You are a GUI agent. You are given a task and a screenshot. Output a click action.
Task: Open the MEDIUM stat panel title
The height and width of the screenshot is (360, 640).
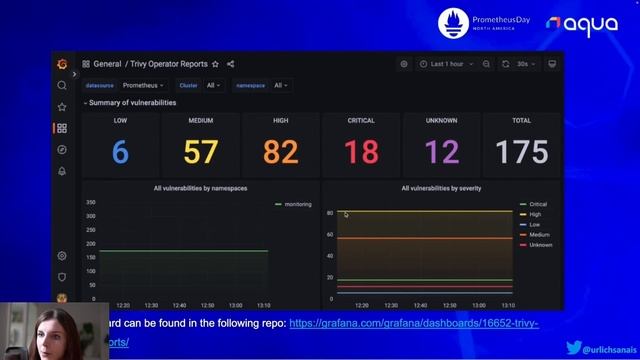point(201,121)
